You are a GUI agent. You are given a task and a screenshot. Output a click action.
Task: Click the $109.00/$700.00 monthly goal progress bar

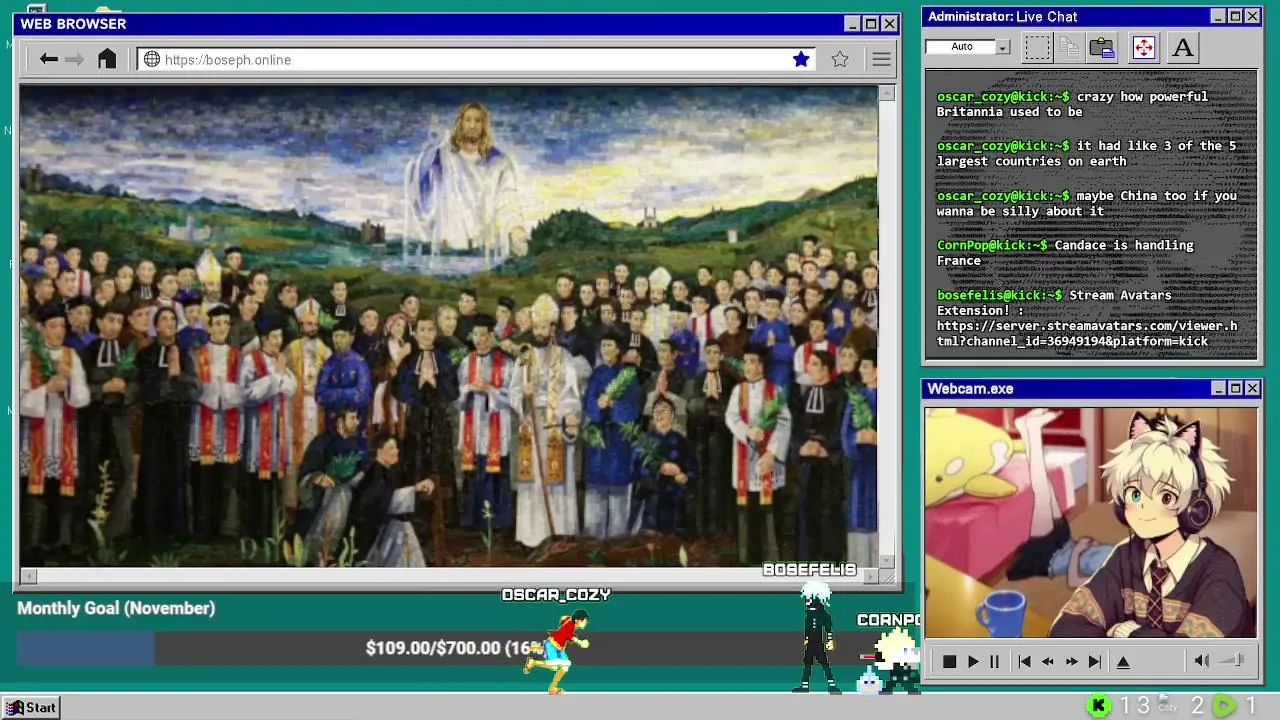point(468,648)
